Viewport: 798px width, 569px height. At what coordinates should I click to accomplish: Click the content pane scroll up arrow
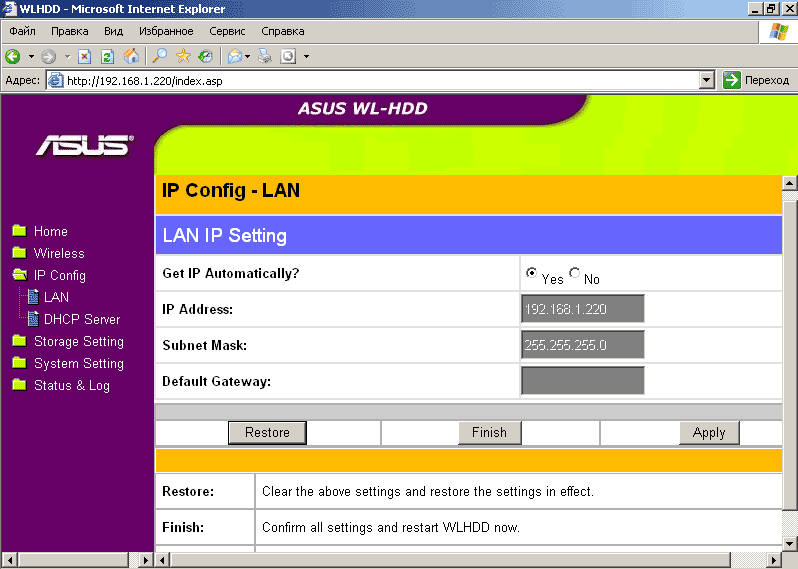click(789, 183)
